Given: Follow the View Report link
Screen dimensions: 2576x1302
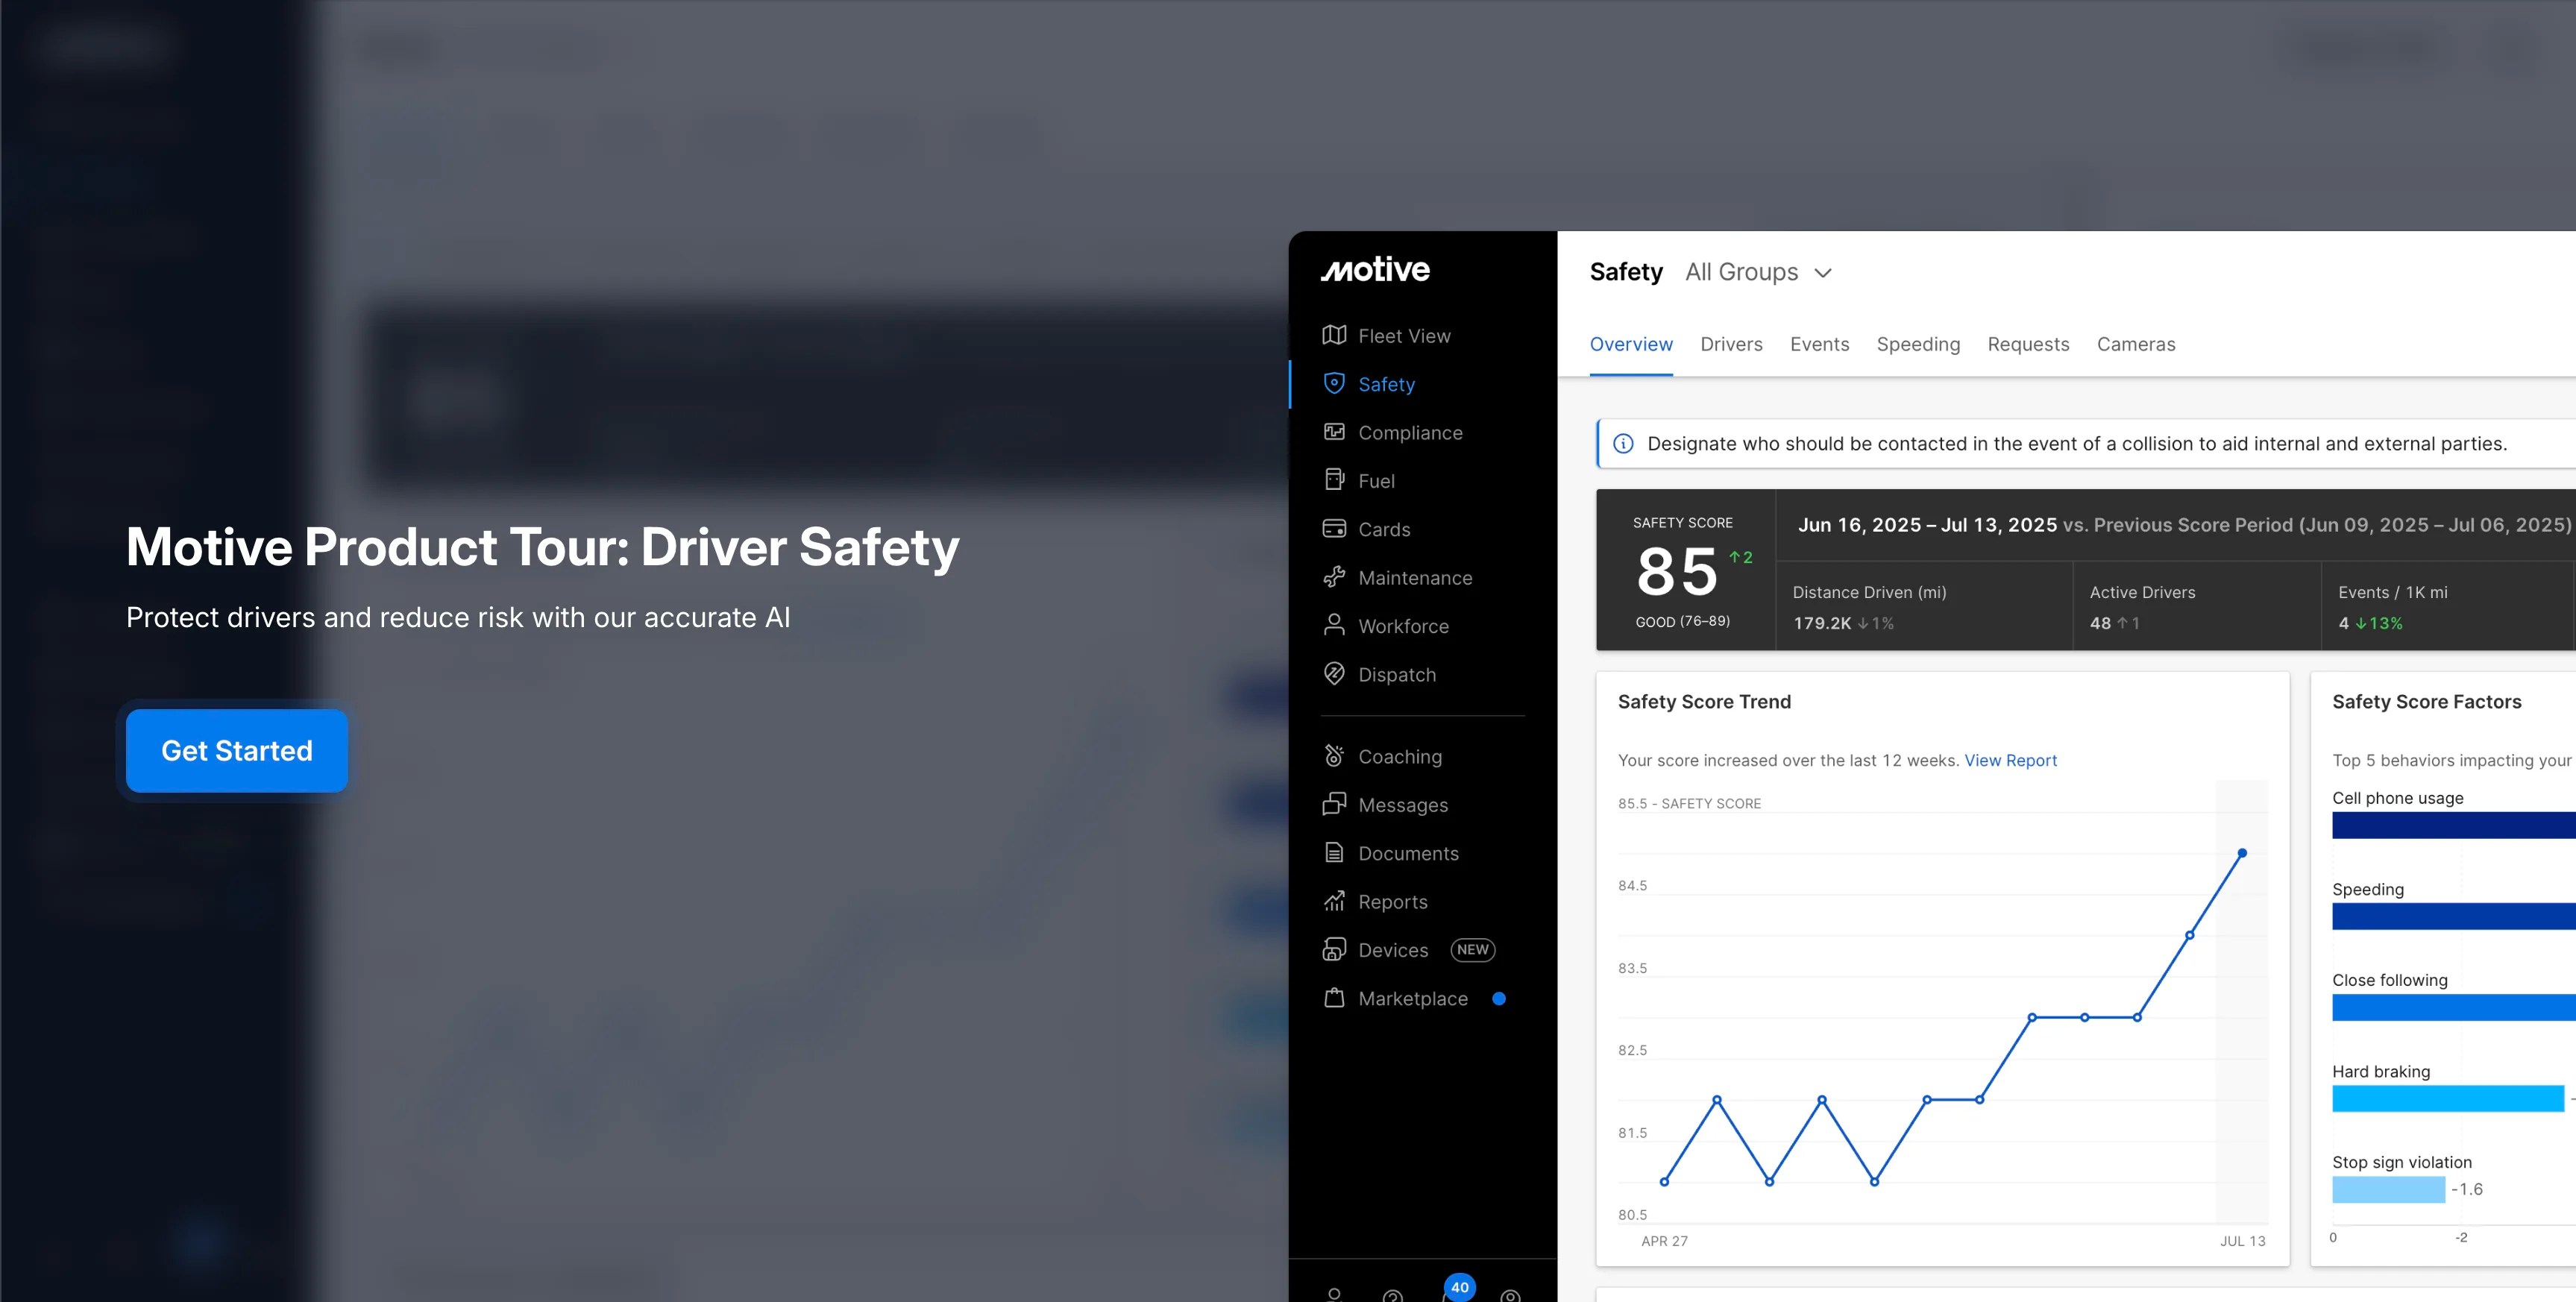Looking at the screenshot, I should coord(2010,760).
